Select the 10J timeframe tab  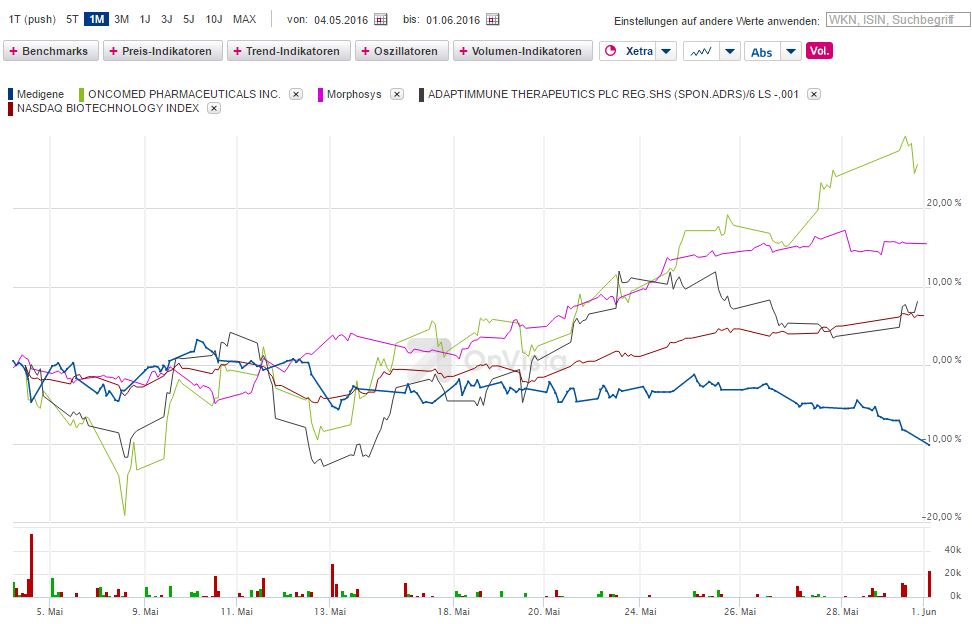211,18
